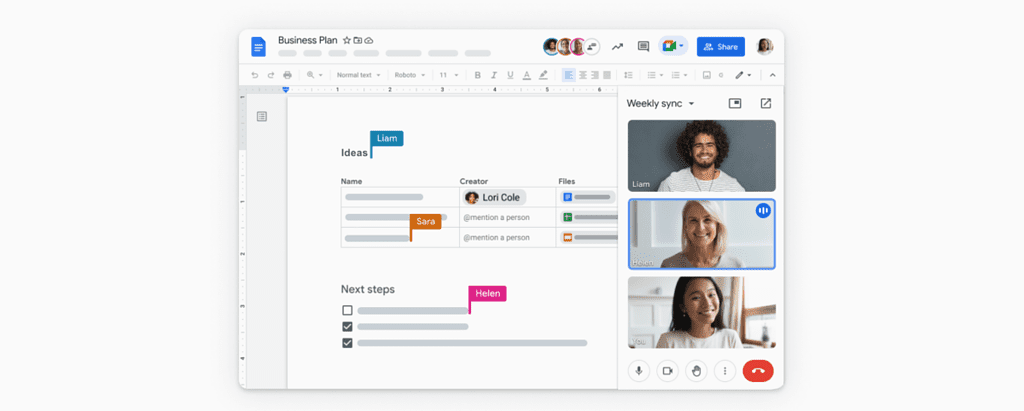
Task: Click the Slides file chip in third row
Action: (x=589, y=237)
